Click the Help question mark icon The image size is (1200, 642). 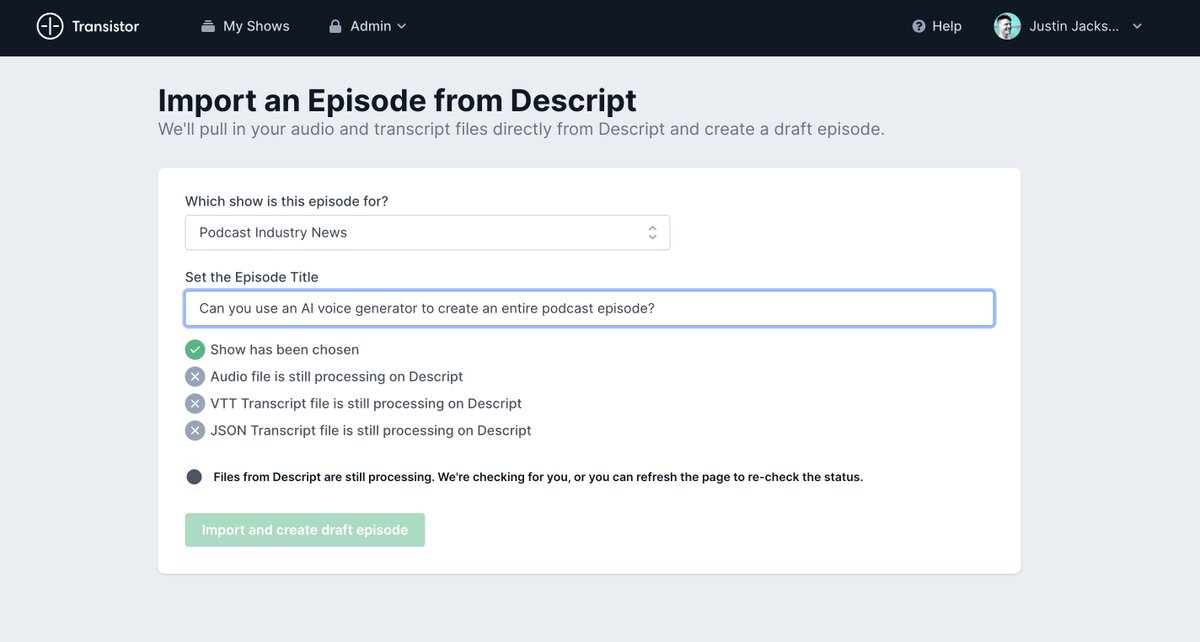(919, 27)
